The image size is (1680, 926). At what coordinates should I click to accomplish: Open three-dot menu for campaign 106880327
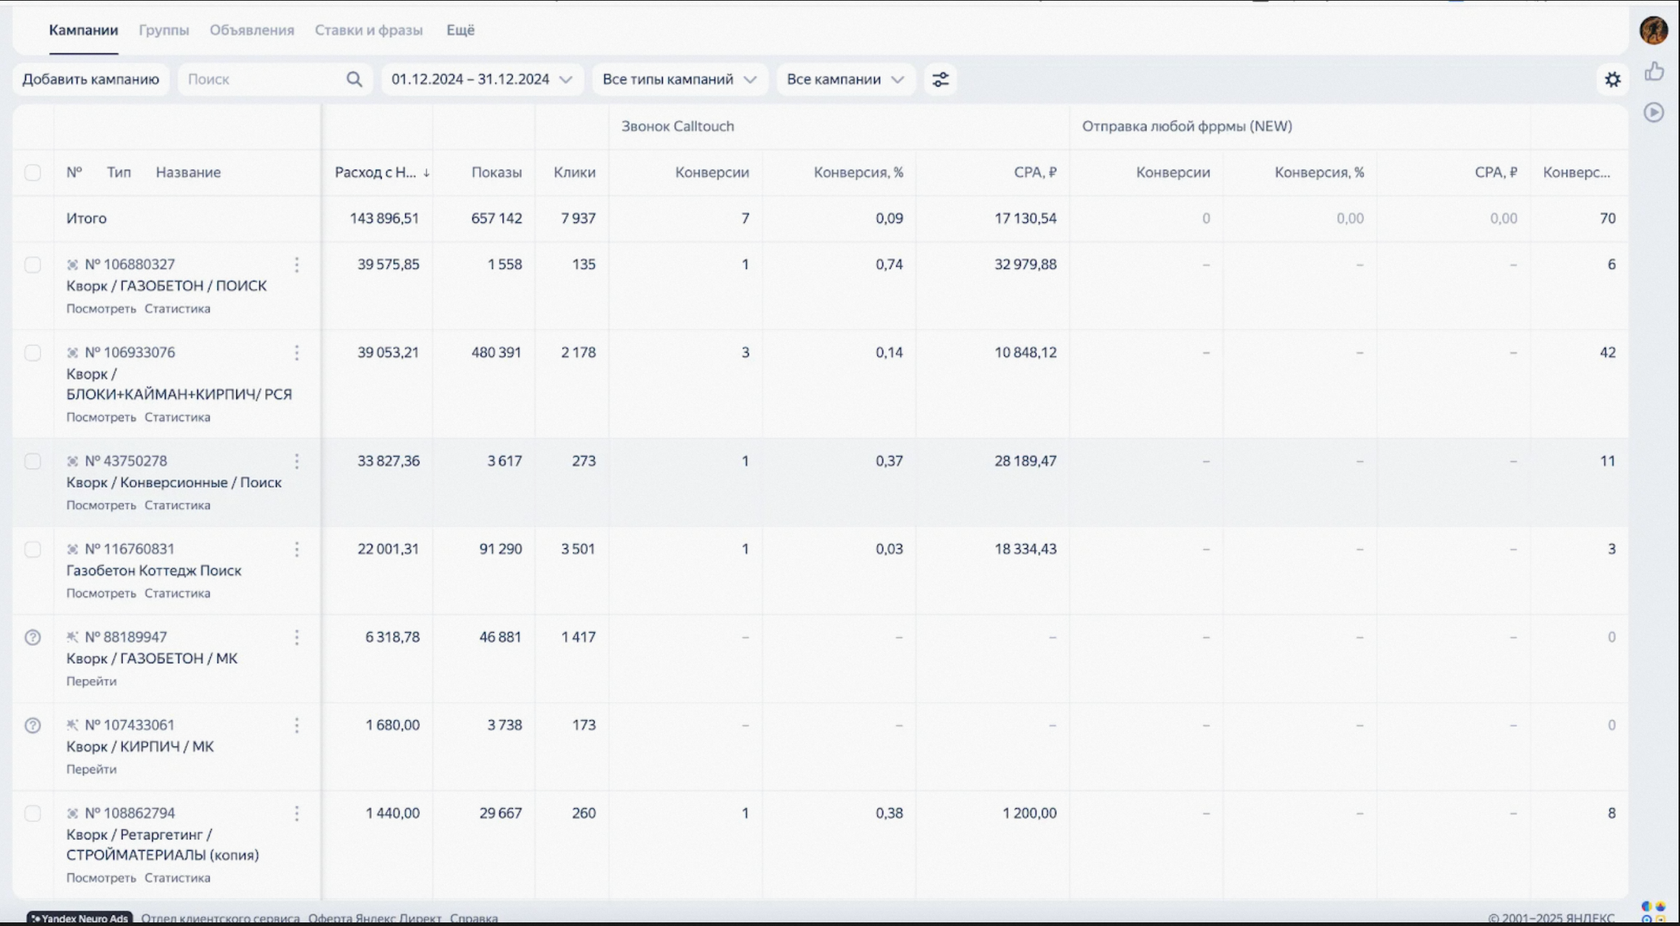click(297, 265)
